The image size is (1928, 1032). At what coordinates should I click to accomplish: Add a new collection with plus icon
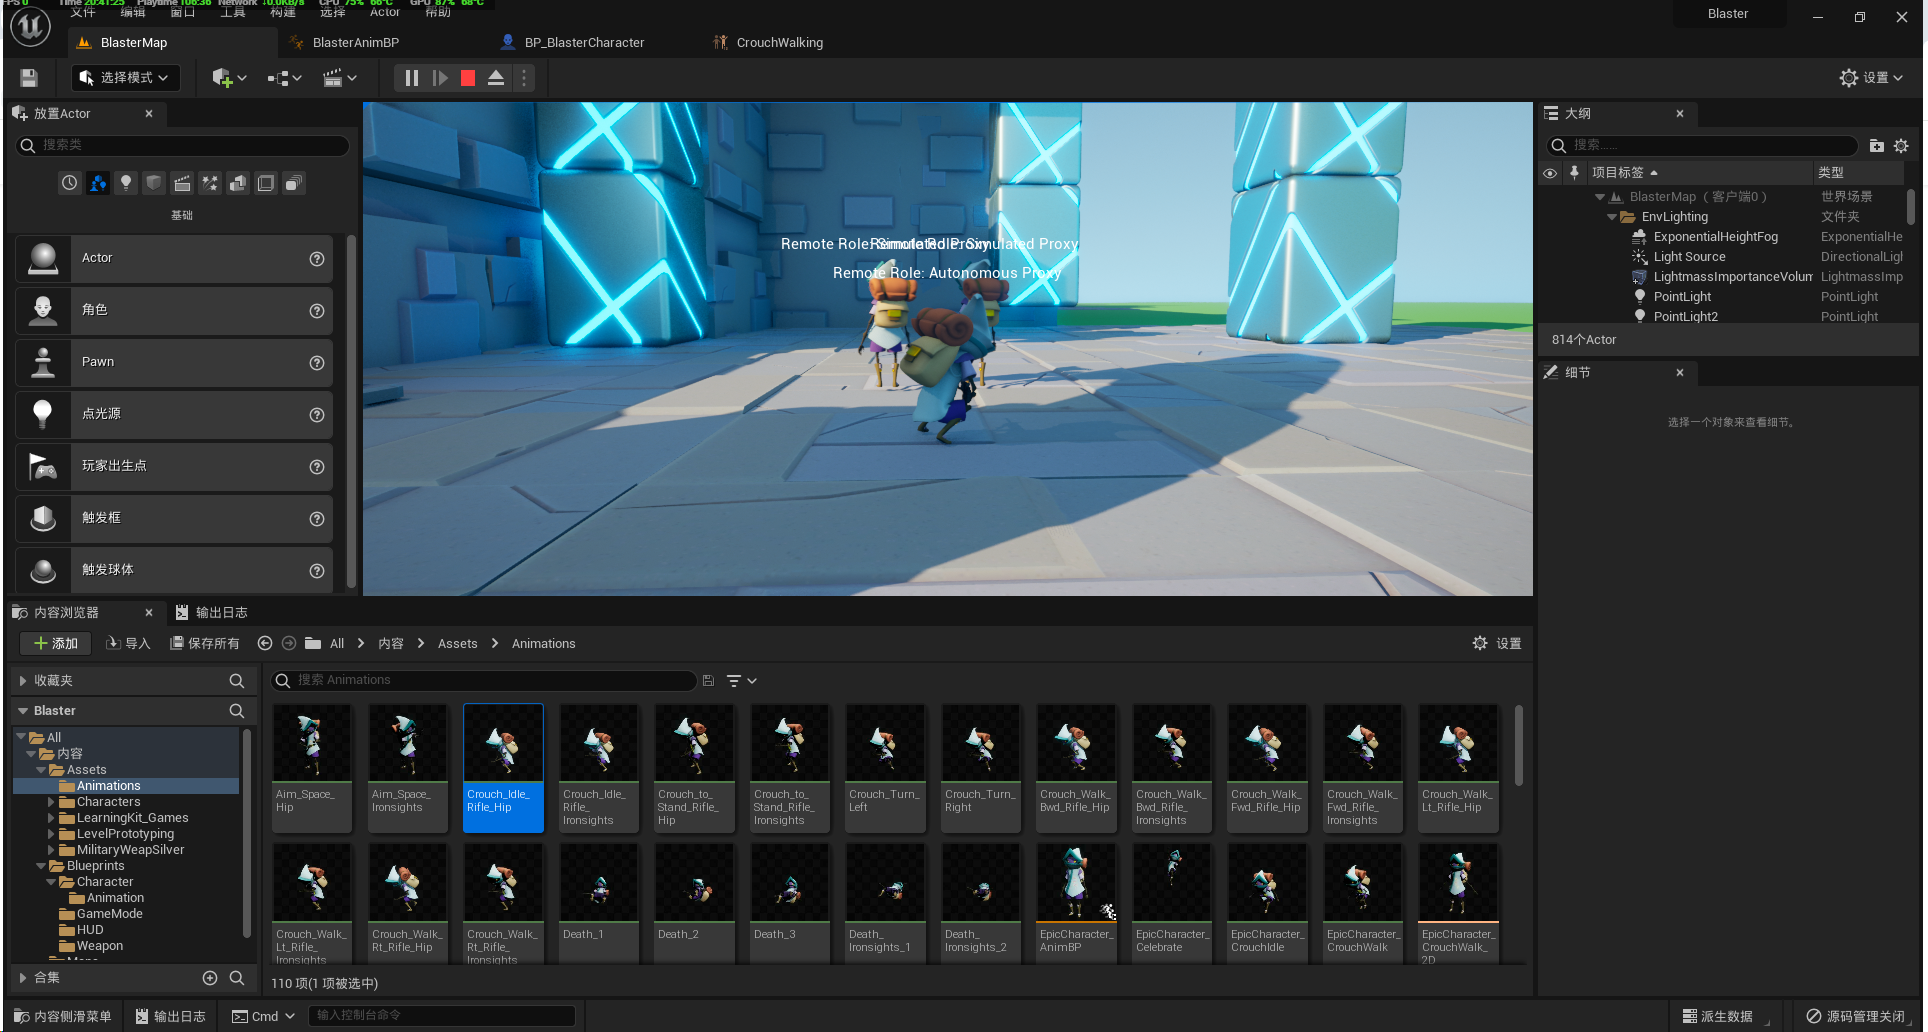click(210, 978)
